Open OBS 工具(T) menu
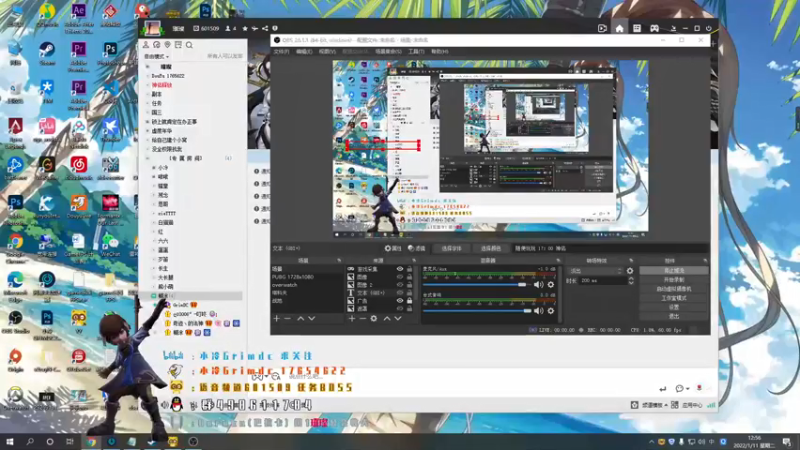This screenshot has width=800, height=450. click(x=416, y=52)
